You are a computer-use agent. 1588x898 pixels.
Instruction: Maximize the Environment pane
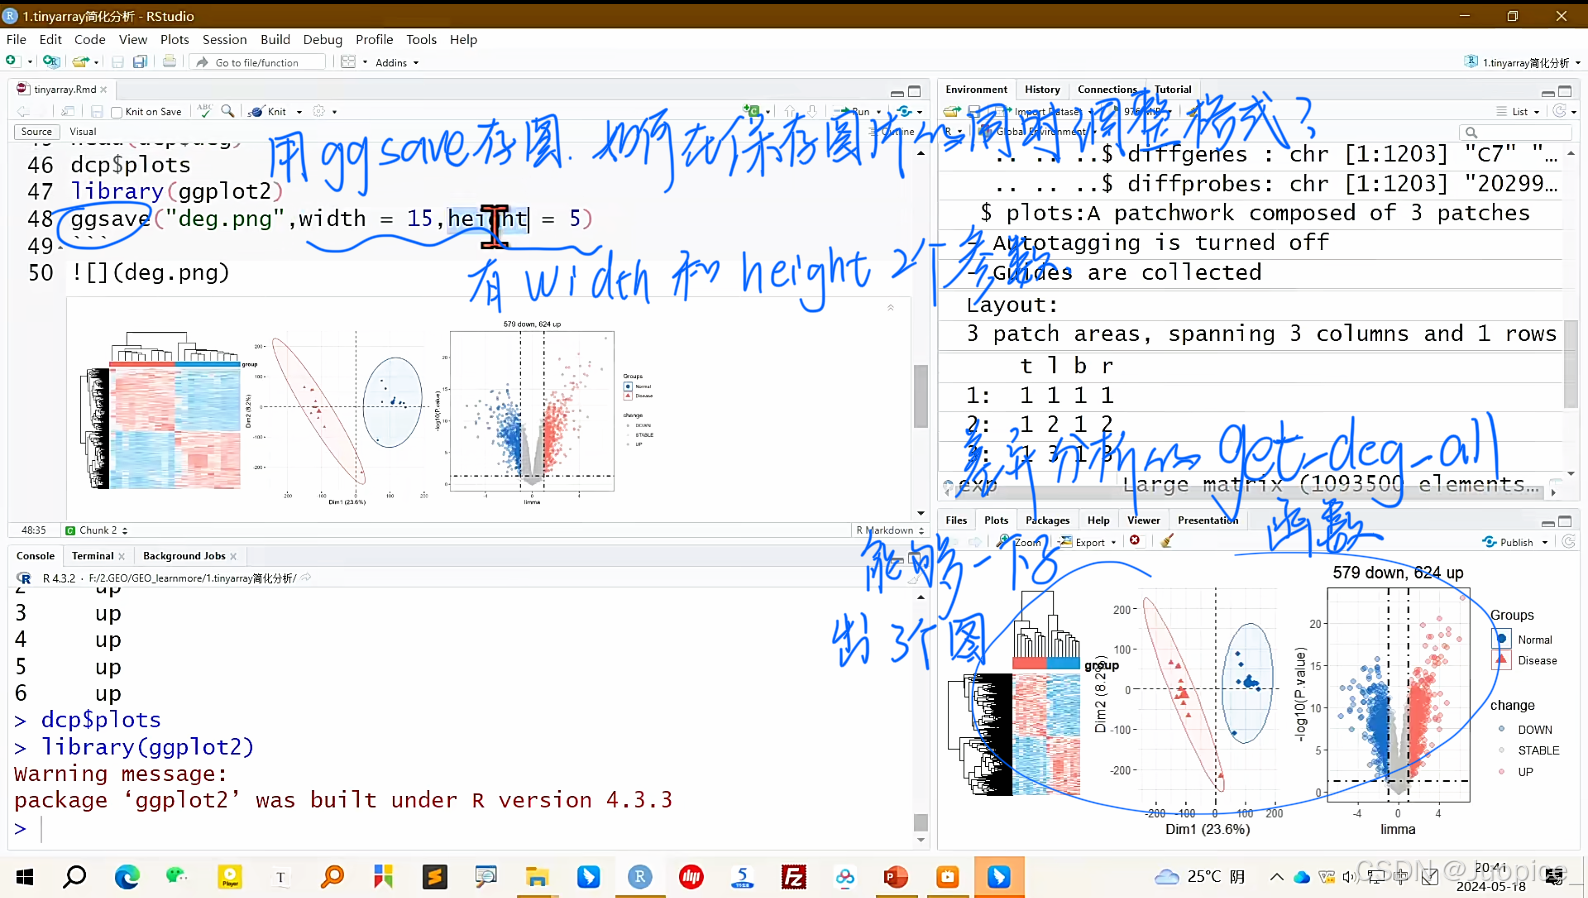tap(1565, 91)
